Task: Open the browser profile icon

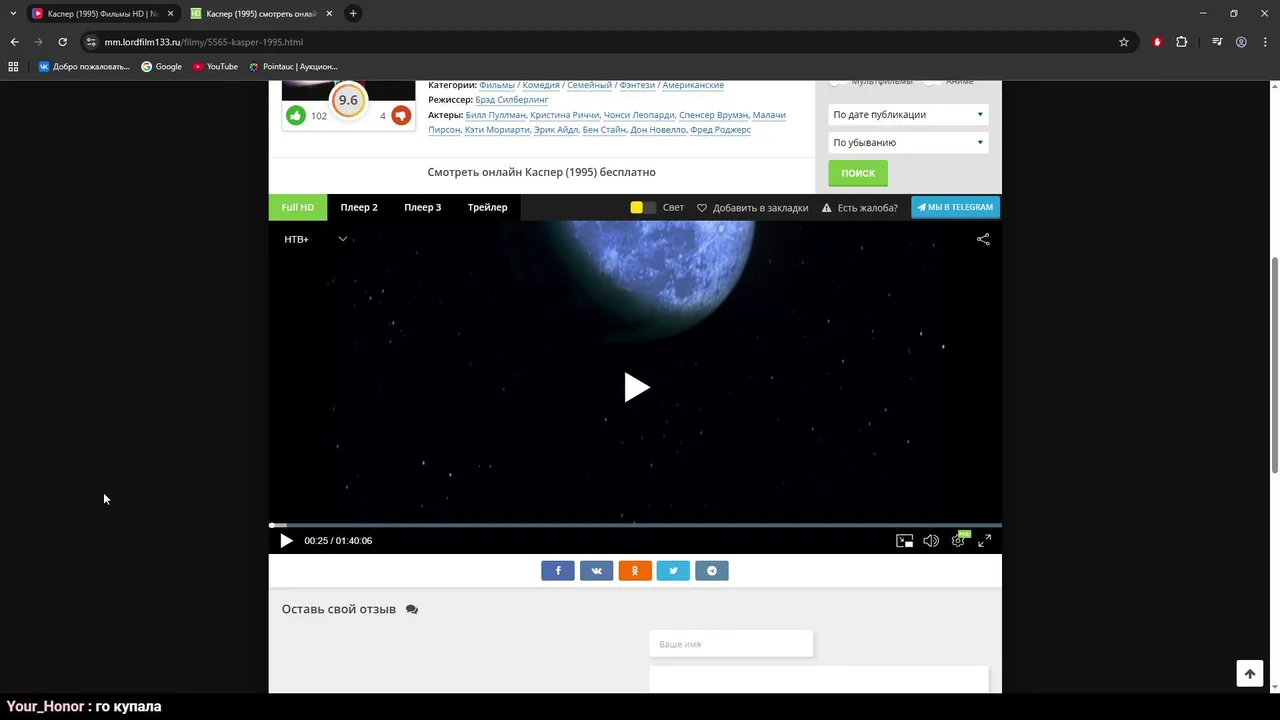Action: pyautogui.click(x=1241, y=42)
